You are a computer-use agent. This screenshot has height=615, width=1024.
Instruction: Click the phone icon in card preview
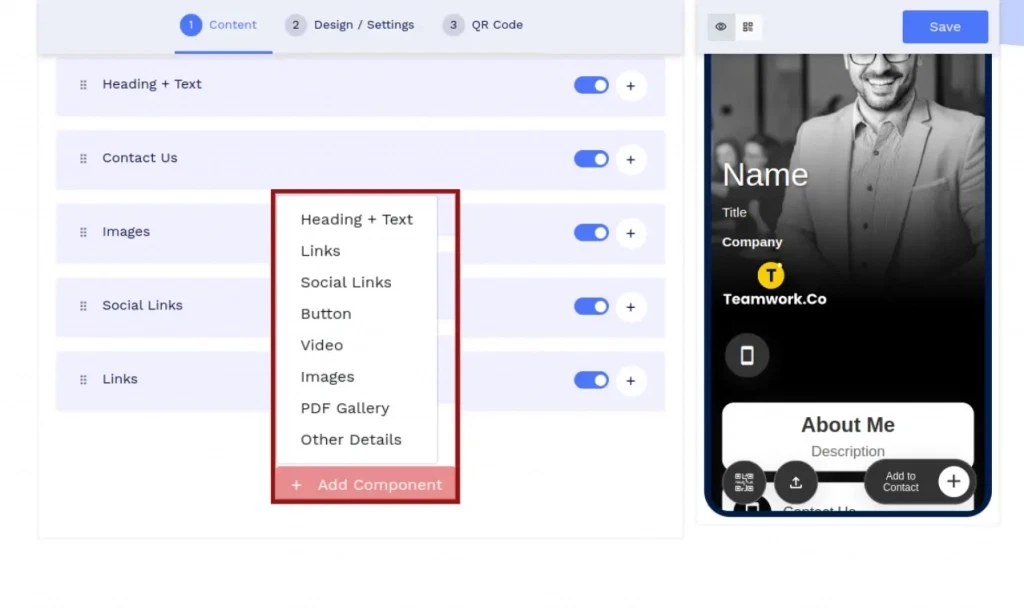747,355
